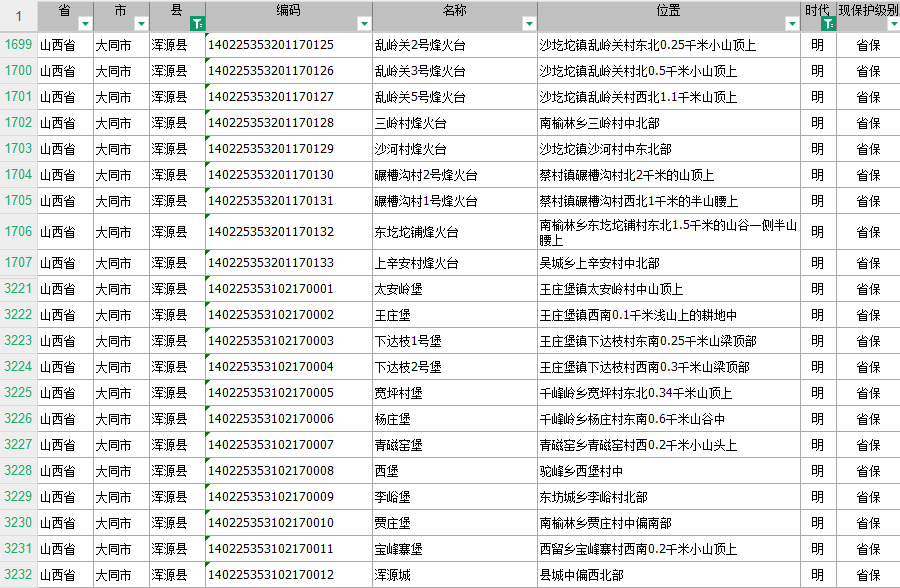
Task: Select the cell 浑源城
Action: pyautogui.click(x=455, y=575)
